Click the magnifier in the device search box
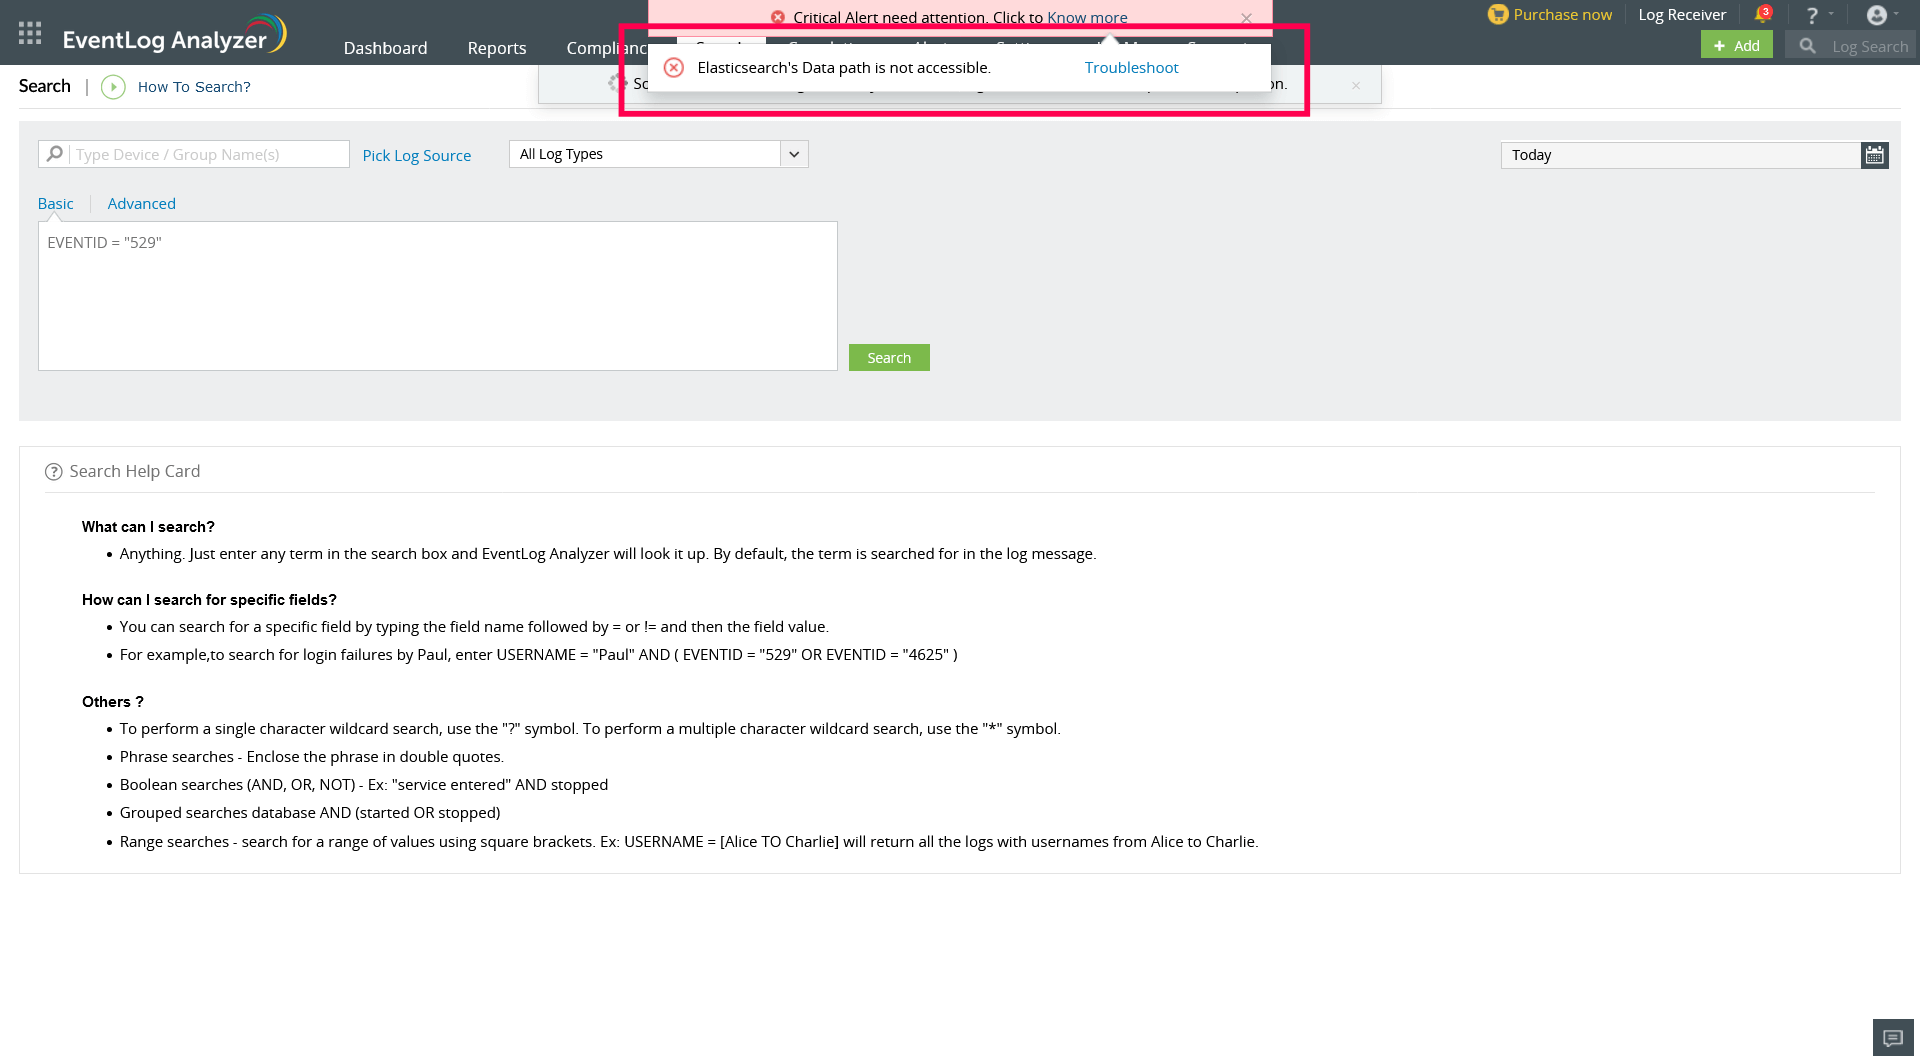This screenshot has height=1056, width=1920. (x=54, y=153)
